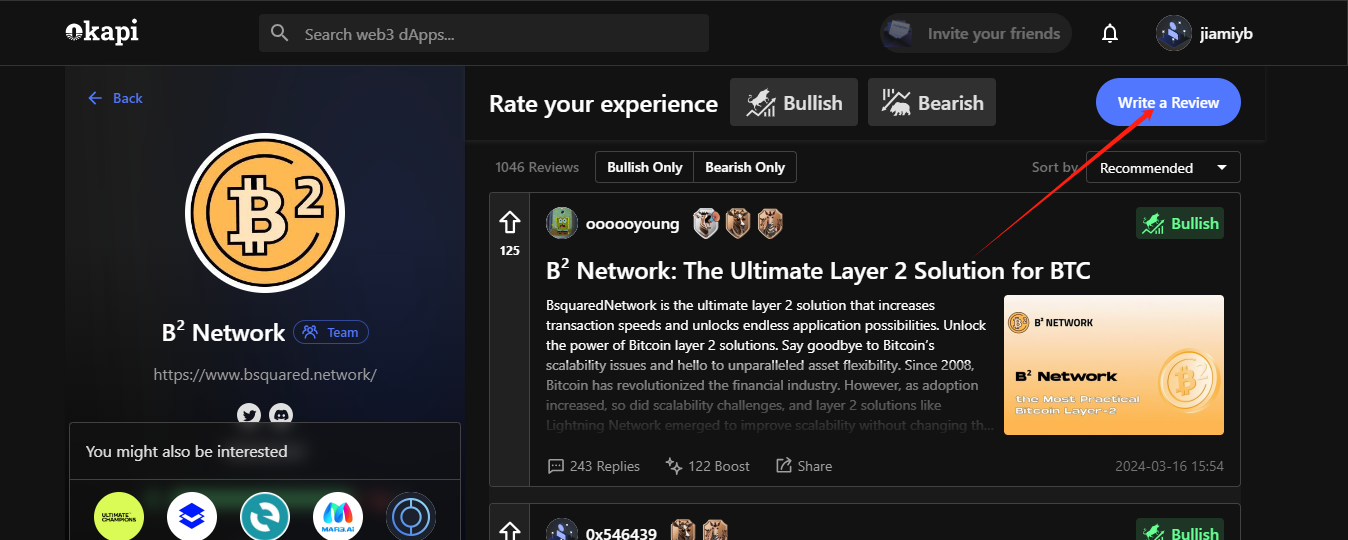The image size is (1348, 540).
Task: Upvote ooooyoung's review
Action: [510, 222]
